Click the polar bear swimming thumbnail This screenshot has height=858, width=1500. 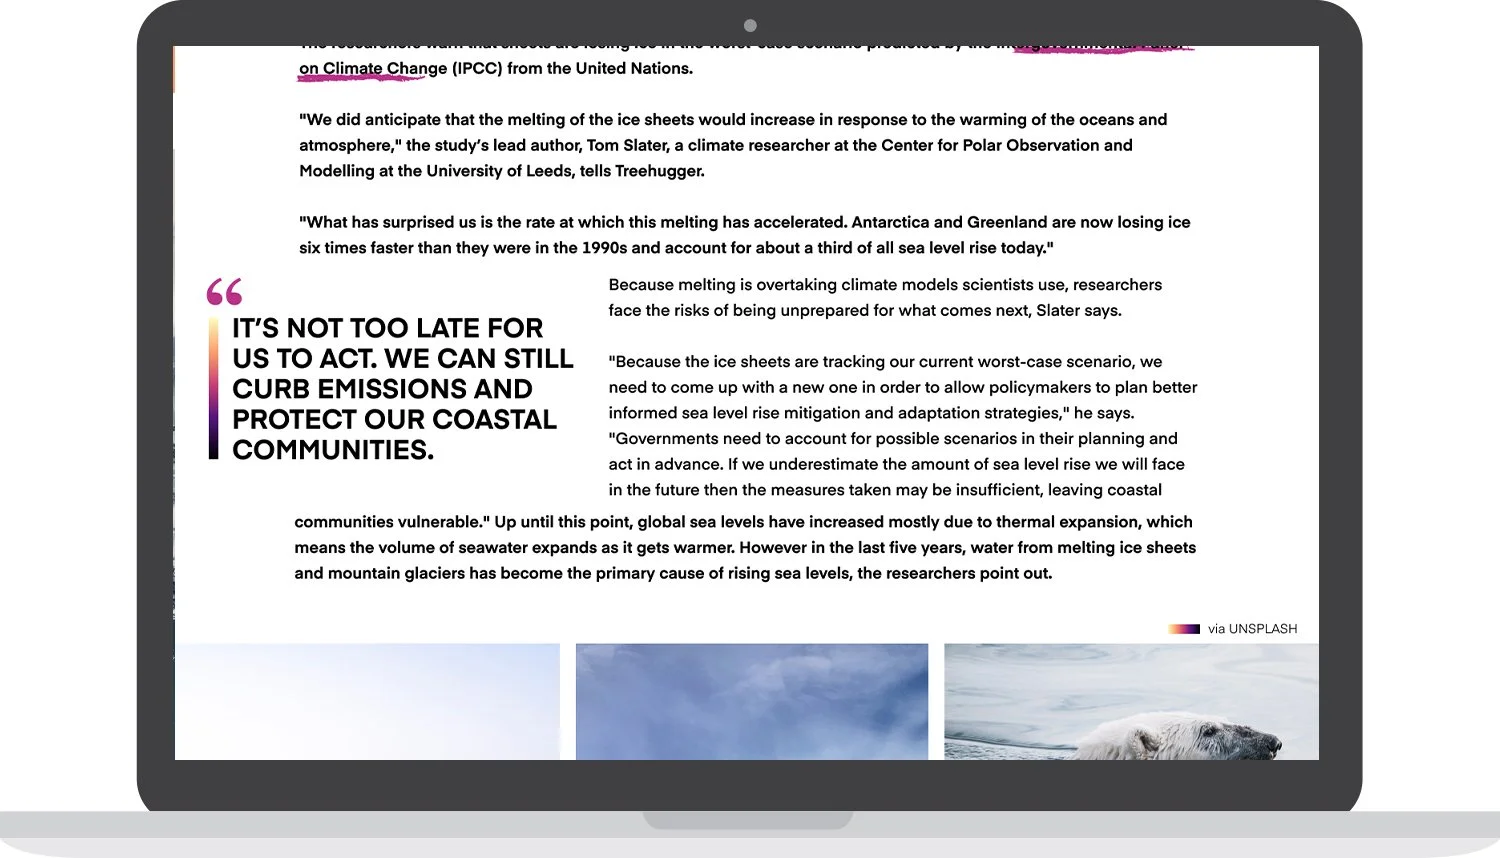pyautogui.click(x=1131, y=701)
